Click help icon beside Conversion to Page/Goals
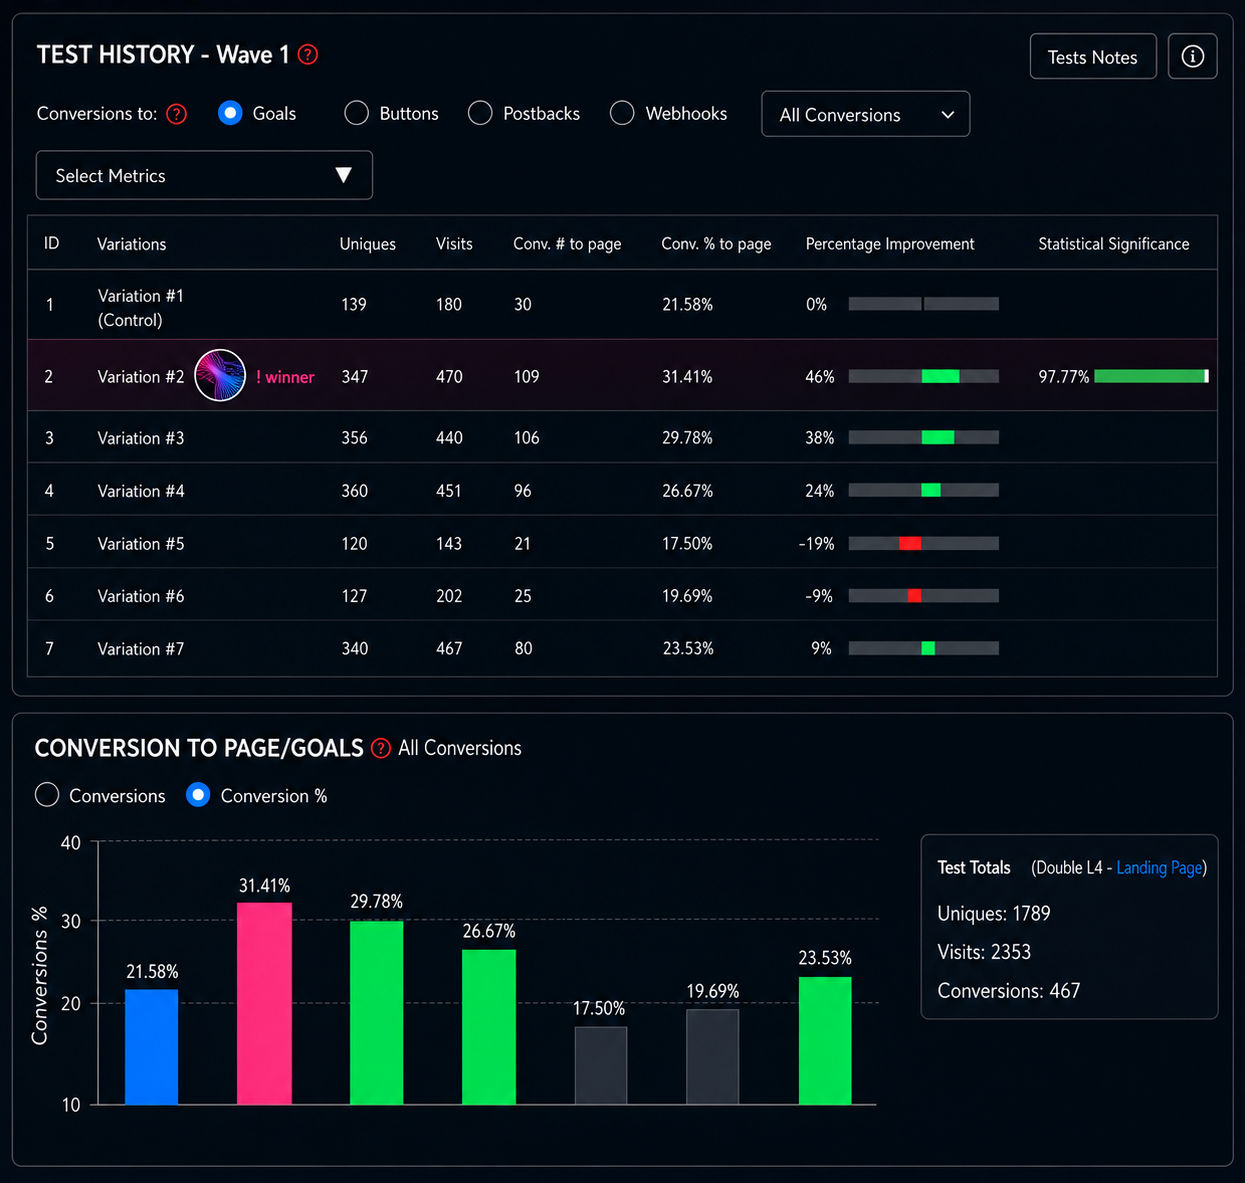This screenshot has height=1183, width=1245. coord(381,748)
